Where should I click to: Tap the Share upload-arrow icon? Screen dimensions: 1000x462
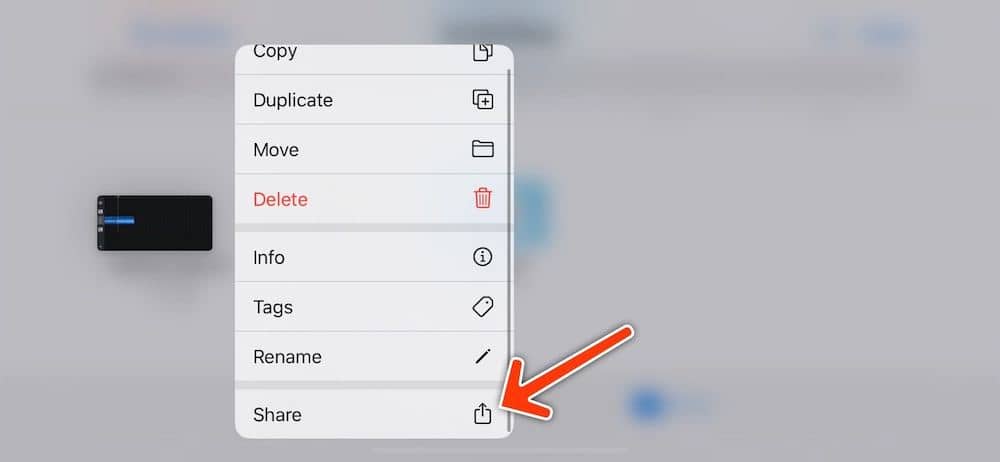483,414
